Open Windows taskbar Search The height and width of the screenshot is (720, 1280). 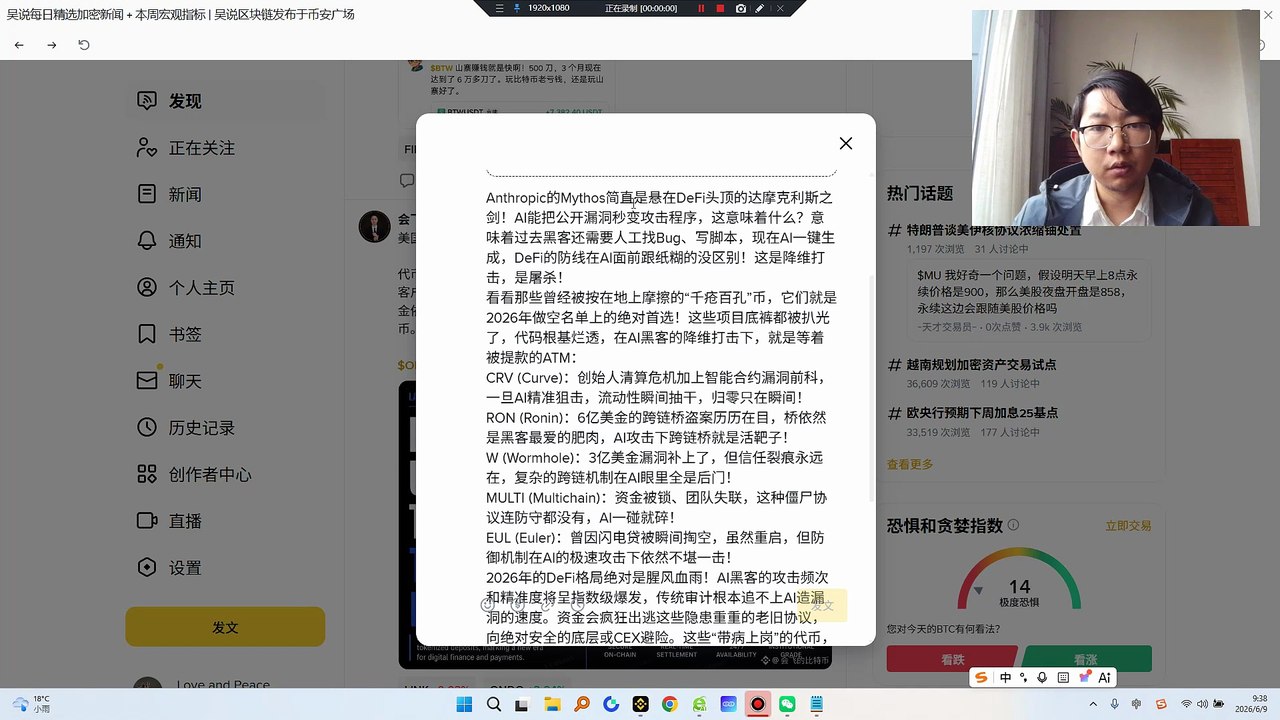(493, 704)
